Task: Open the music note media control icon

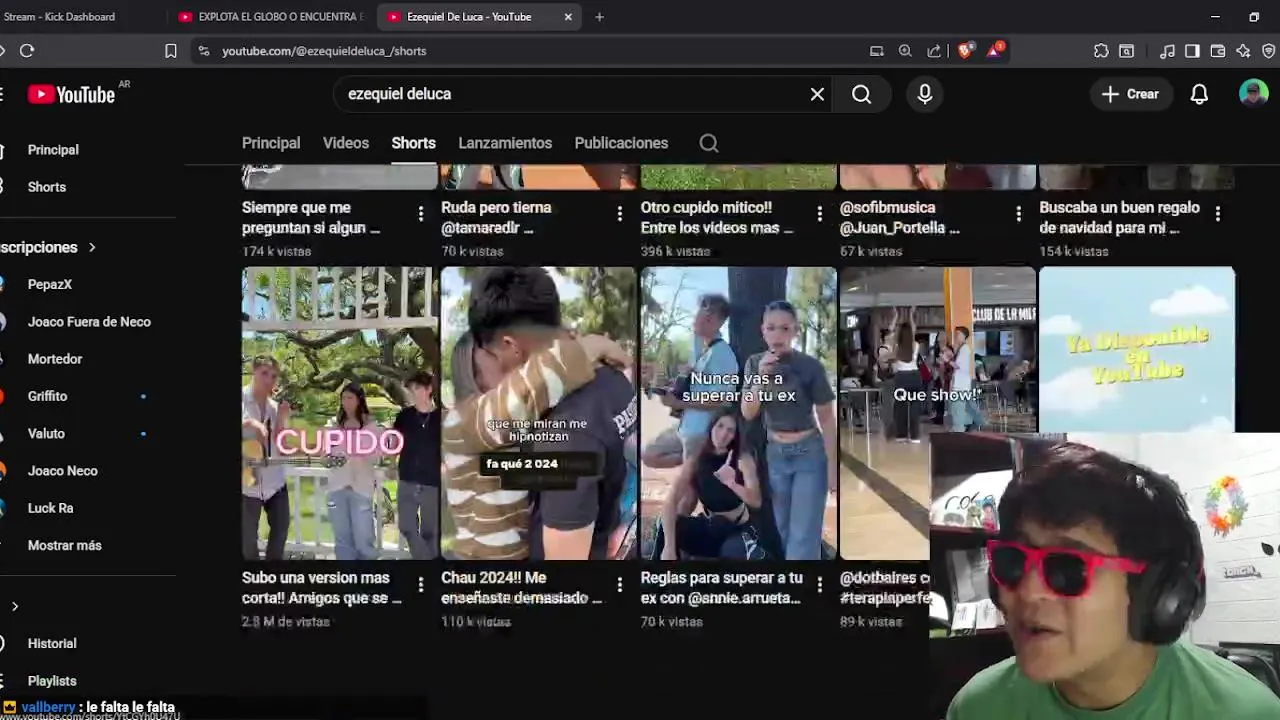Action: coord(1167,51)
